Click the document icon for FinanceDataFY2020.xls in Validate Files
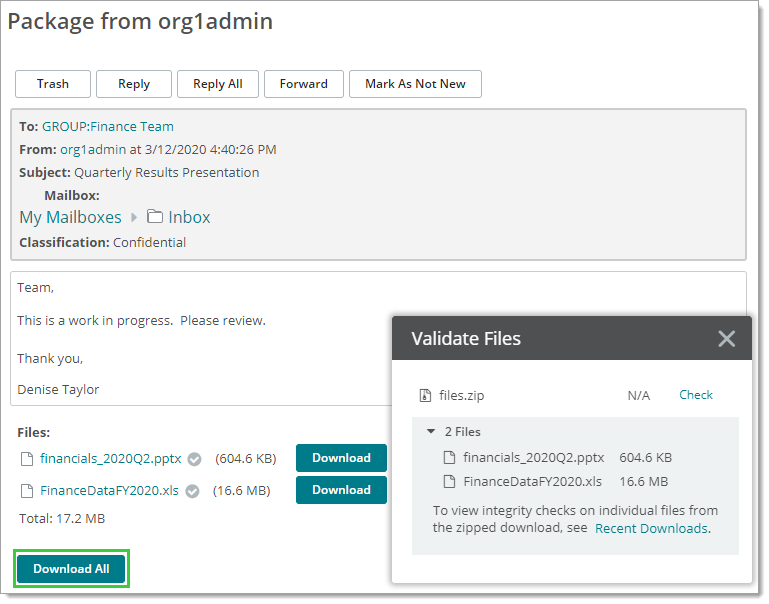Image resolution: width=769 pixels, height=604 pixels. (449, 481)
